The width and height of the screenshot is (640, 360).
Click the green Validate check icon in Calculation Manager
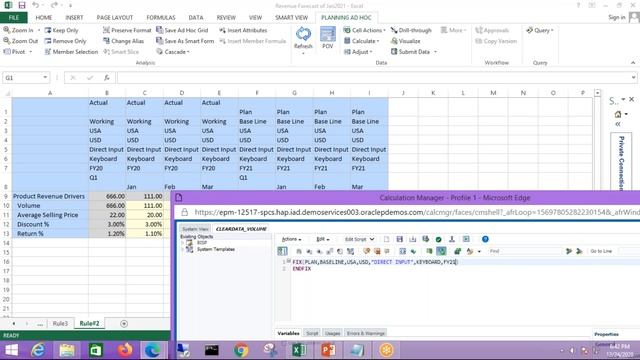[x=438, y=239]
